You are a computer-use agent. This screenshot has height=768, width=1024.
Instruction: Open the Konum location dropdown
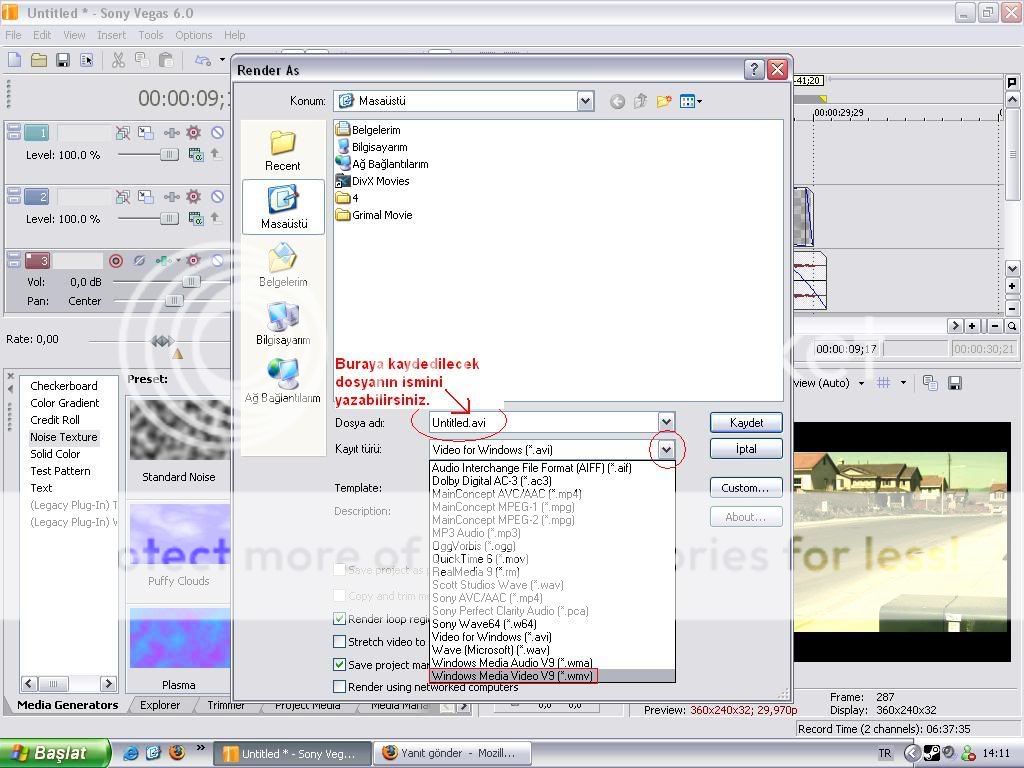coord(585,101)
